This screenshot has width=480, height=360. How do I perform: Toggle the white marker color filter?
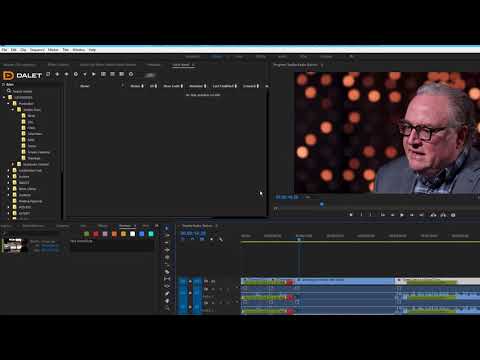coord(133,234)
